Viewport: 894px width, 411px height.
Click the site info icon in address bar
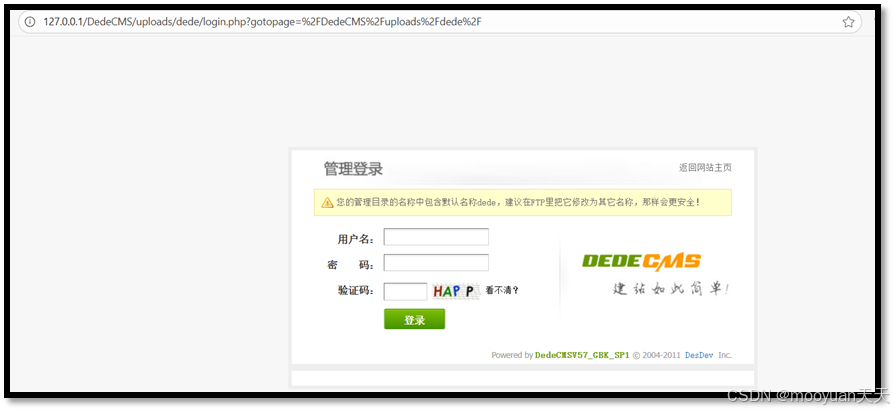(30, 22)
